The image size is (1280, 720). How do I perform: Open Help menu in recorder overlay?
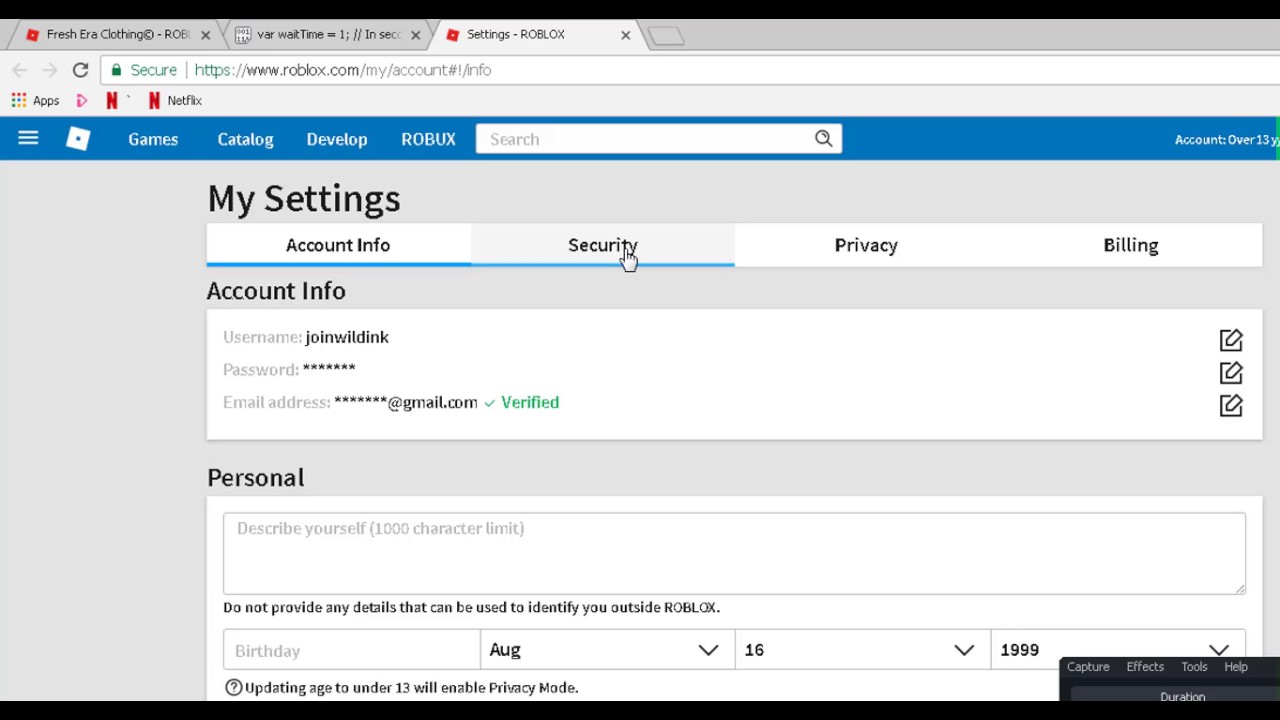coord(1236,667)
